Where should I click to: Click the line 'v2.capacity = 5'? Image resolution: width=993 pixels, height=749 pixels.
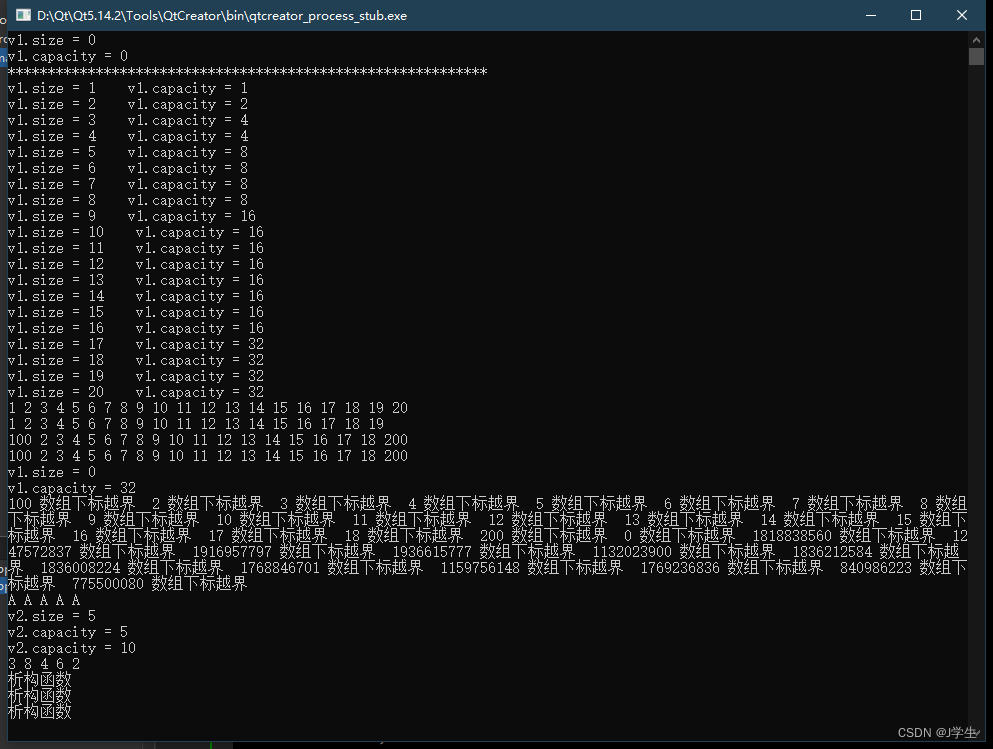pos(68,633)
